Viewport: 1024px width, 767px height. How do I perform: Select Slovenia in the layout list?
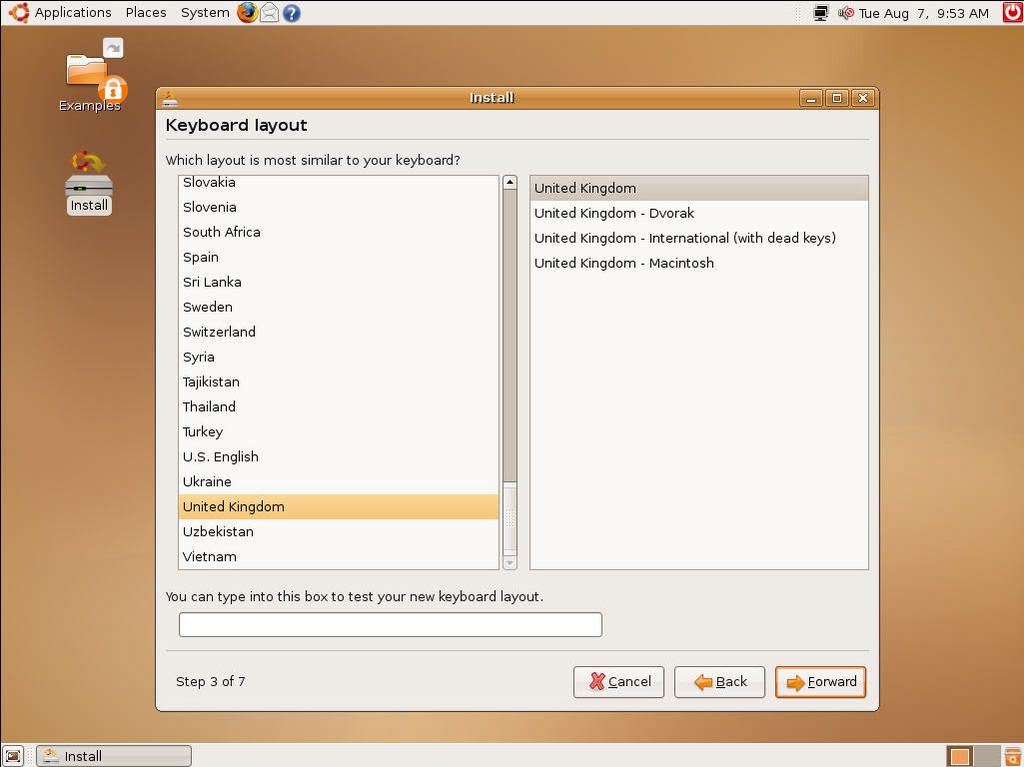coord(338,207)
